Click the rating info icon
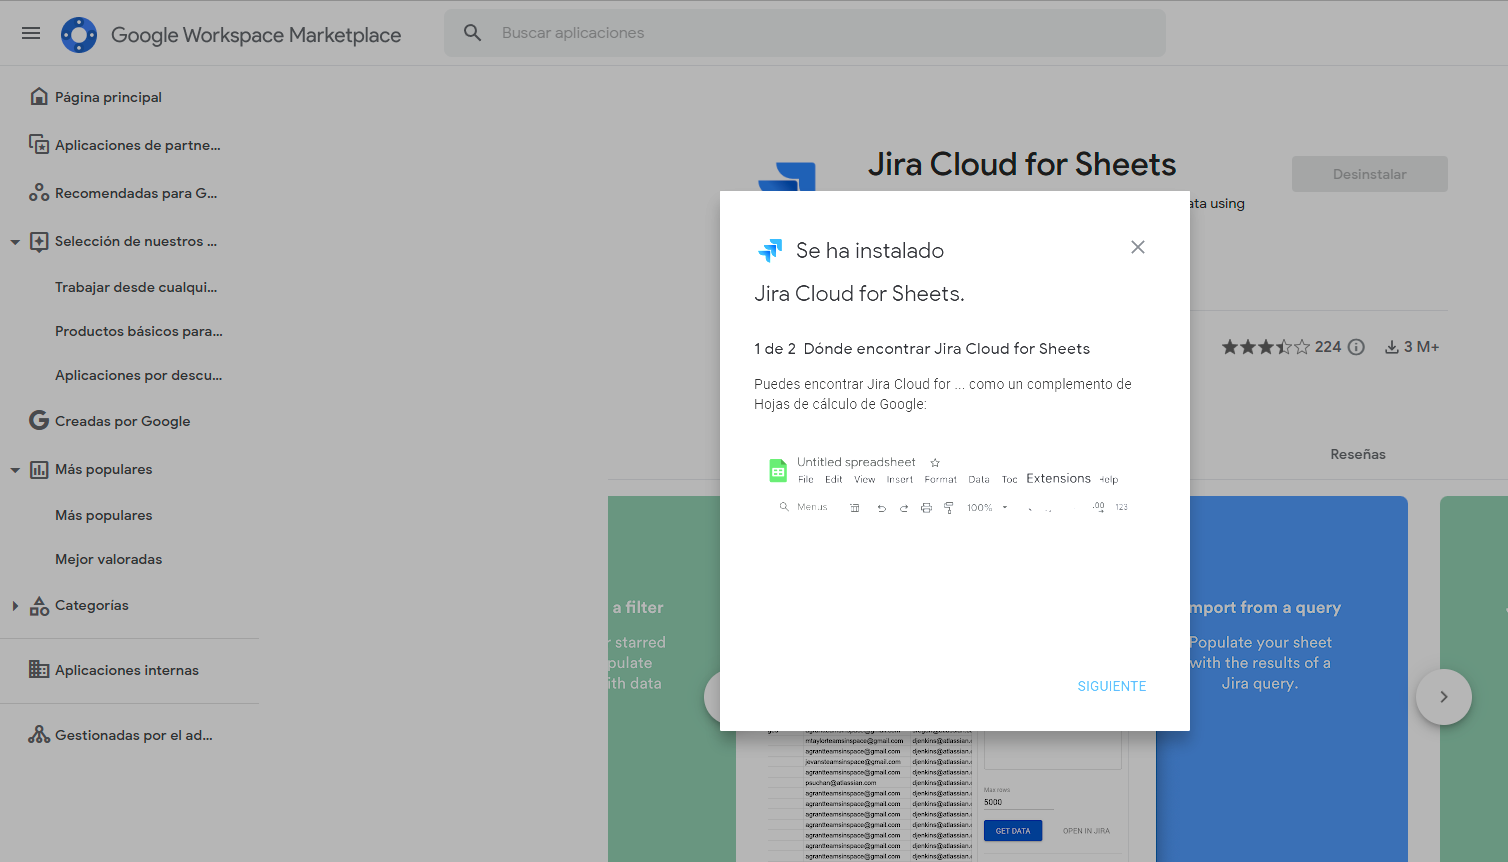The image size is (1508, 862). tap(1356, 347)
